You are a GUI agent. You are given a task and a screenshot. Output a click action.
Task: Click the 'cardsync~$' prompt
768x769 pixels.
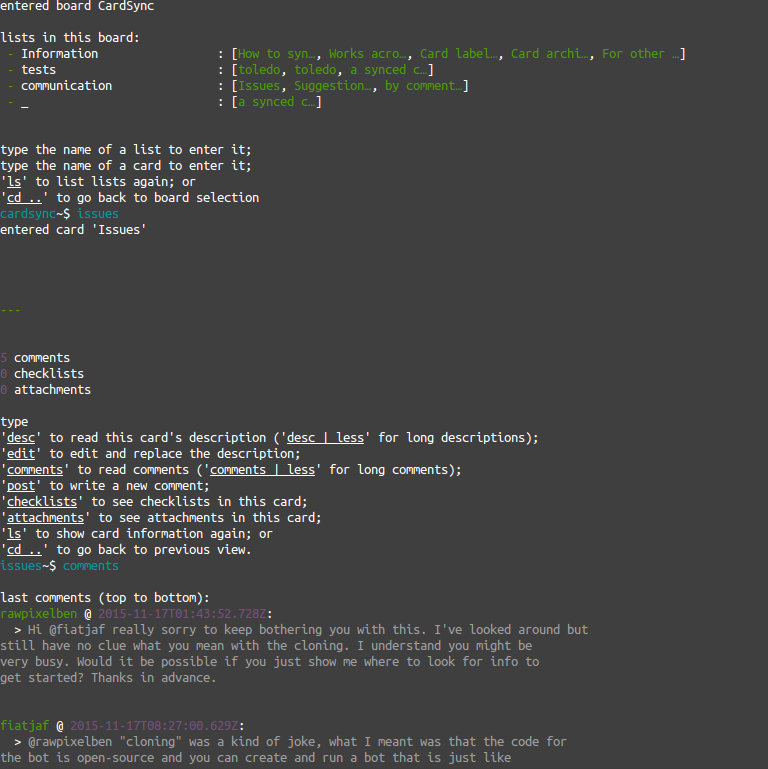click(x=35, y=214)
